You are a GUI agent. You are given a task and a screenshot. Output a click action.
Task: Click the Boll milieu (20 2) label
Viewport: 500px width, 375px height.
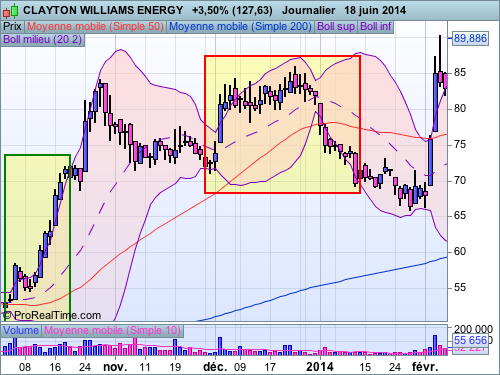coord(43,39)
